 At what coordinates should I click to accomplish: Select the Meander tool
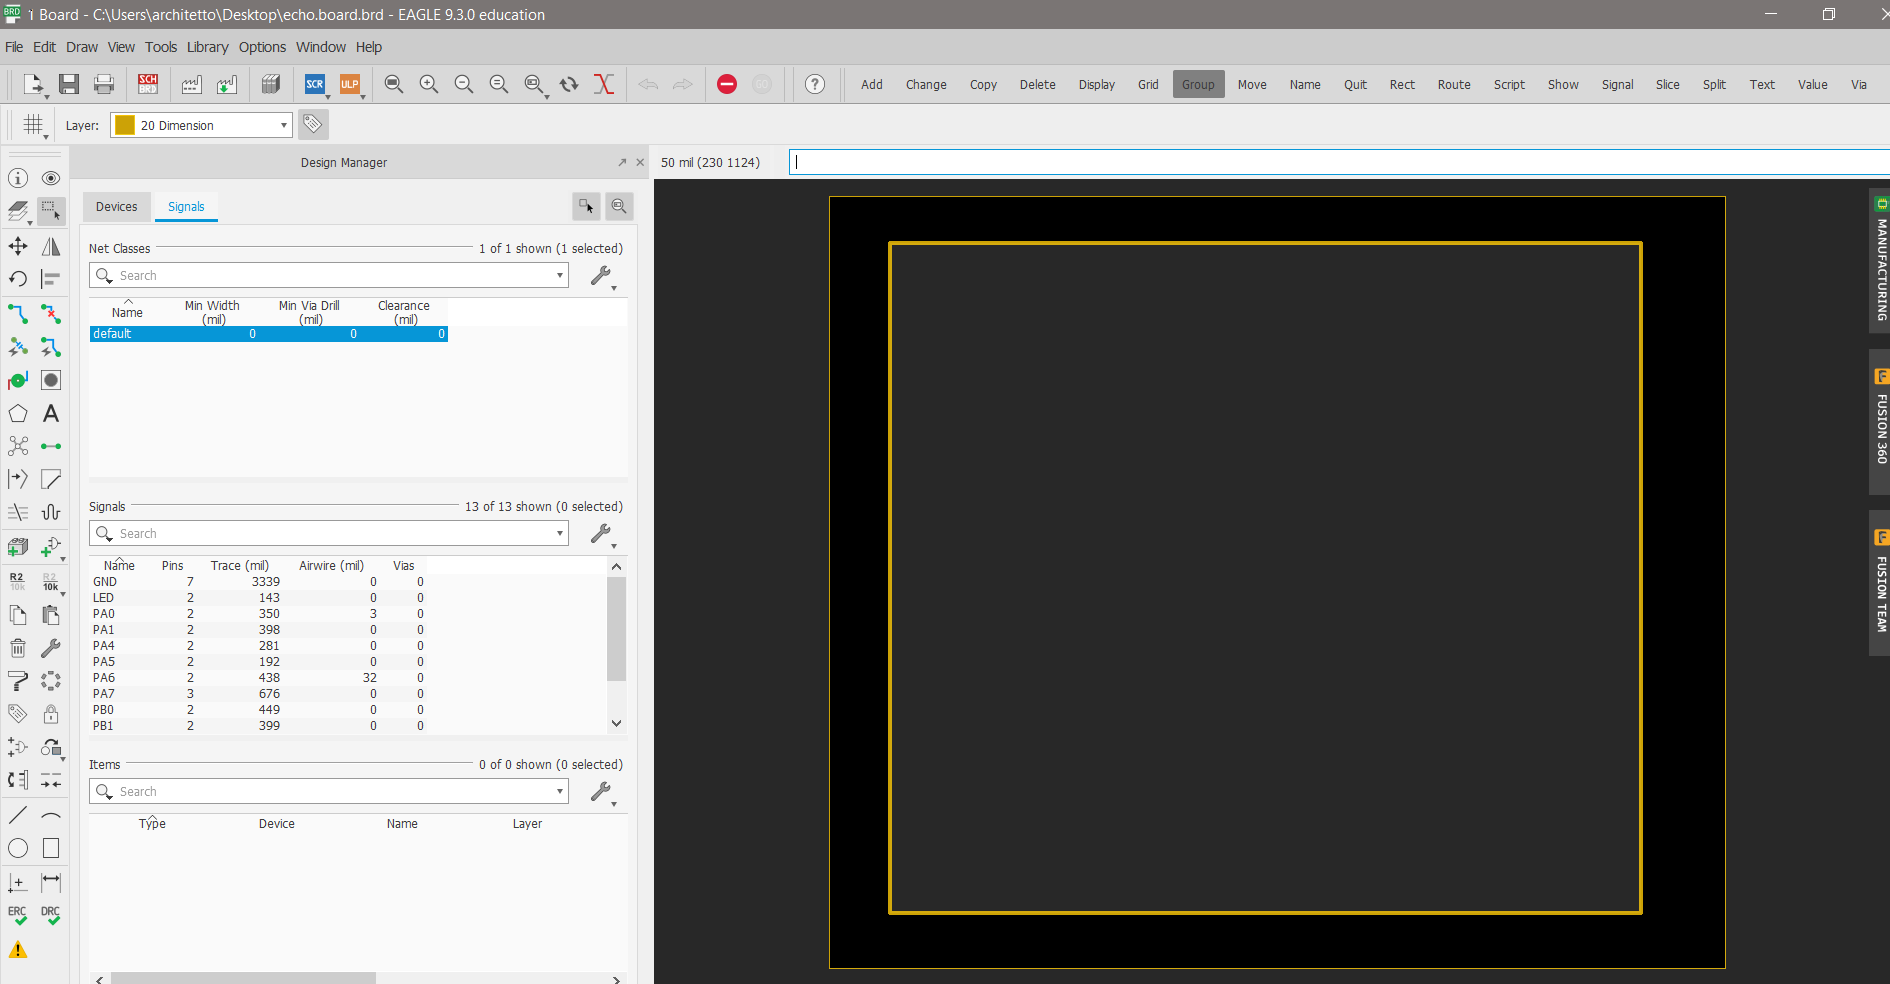[51, 512]
